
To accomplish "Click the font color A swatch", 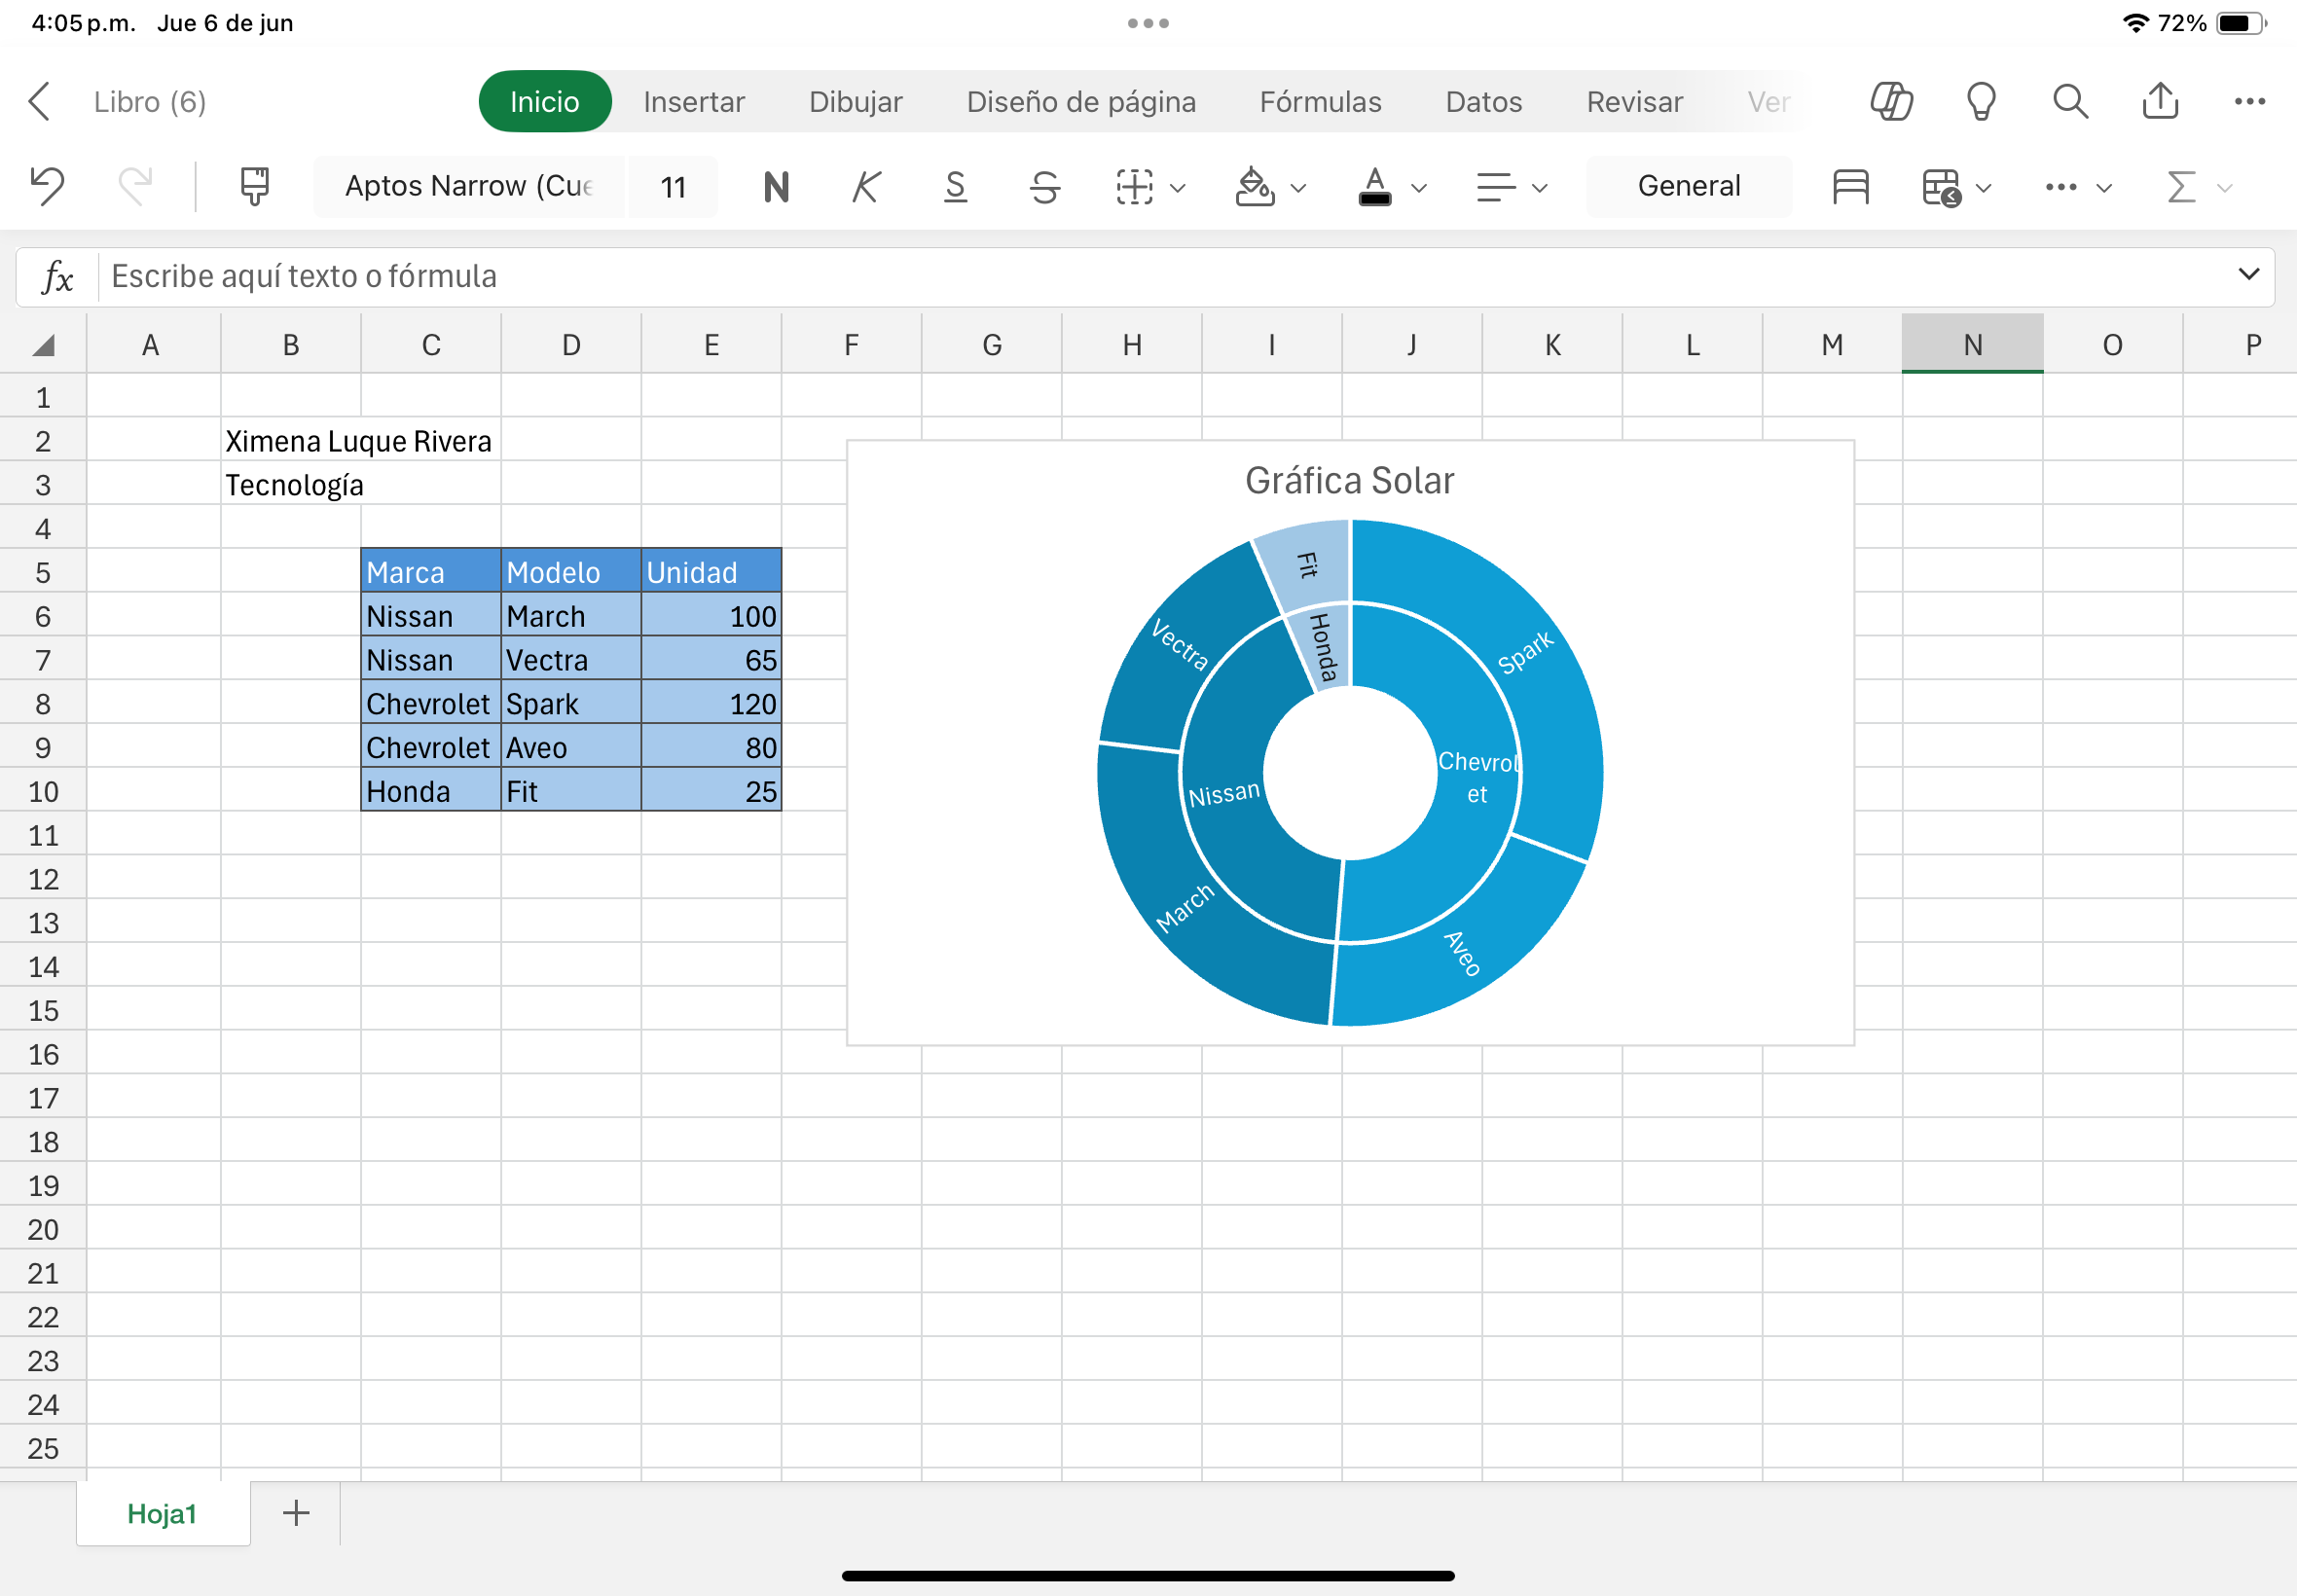I will 1375,186.
